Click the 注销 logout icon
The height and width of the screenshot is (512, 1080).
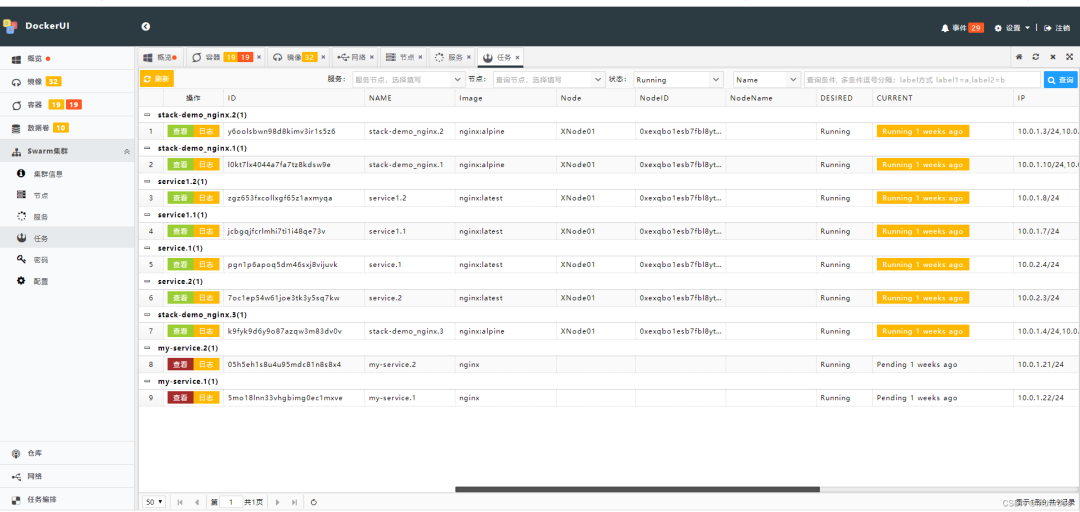pos(1047,28)
